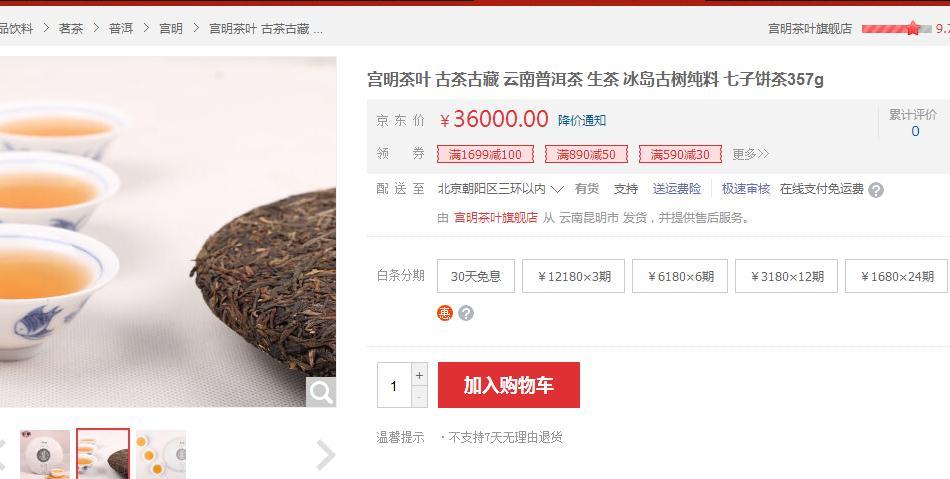The width and height of the screenshot is (950, 479).
Task: Increase quantity with the plus button
Action: pos(419,375)
